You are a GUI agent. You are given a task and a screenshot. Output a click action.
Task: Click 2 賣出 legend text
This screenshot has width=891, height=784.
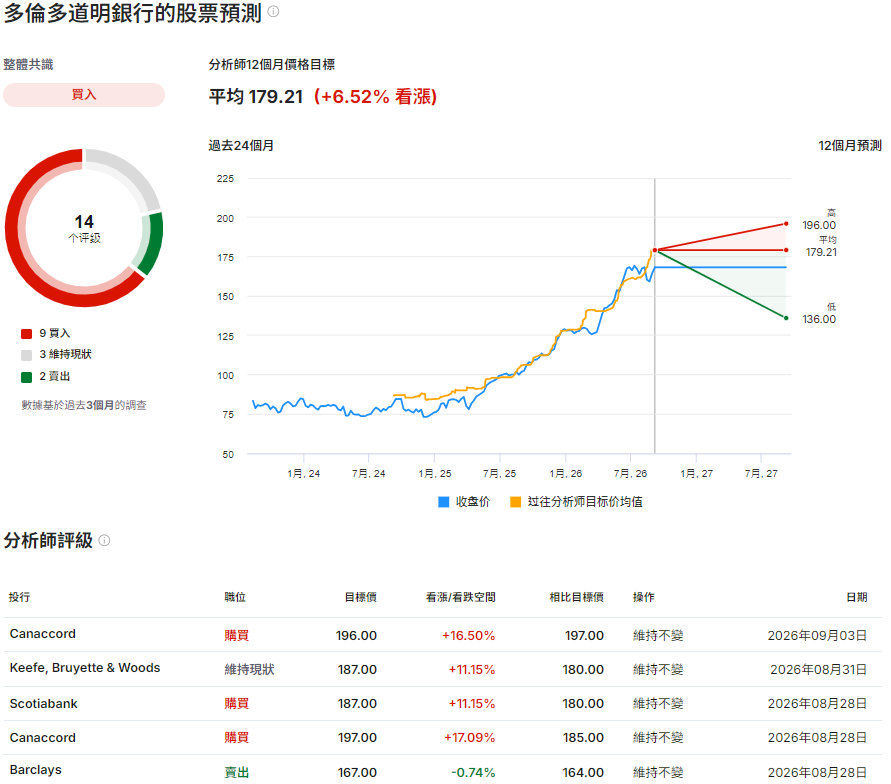tap(55, 376)
